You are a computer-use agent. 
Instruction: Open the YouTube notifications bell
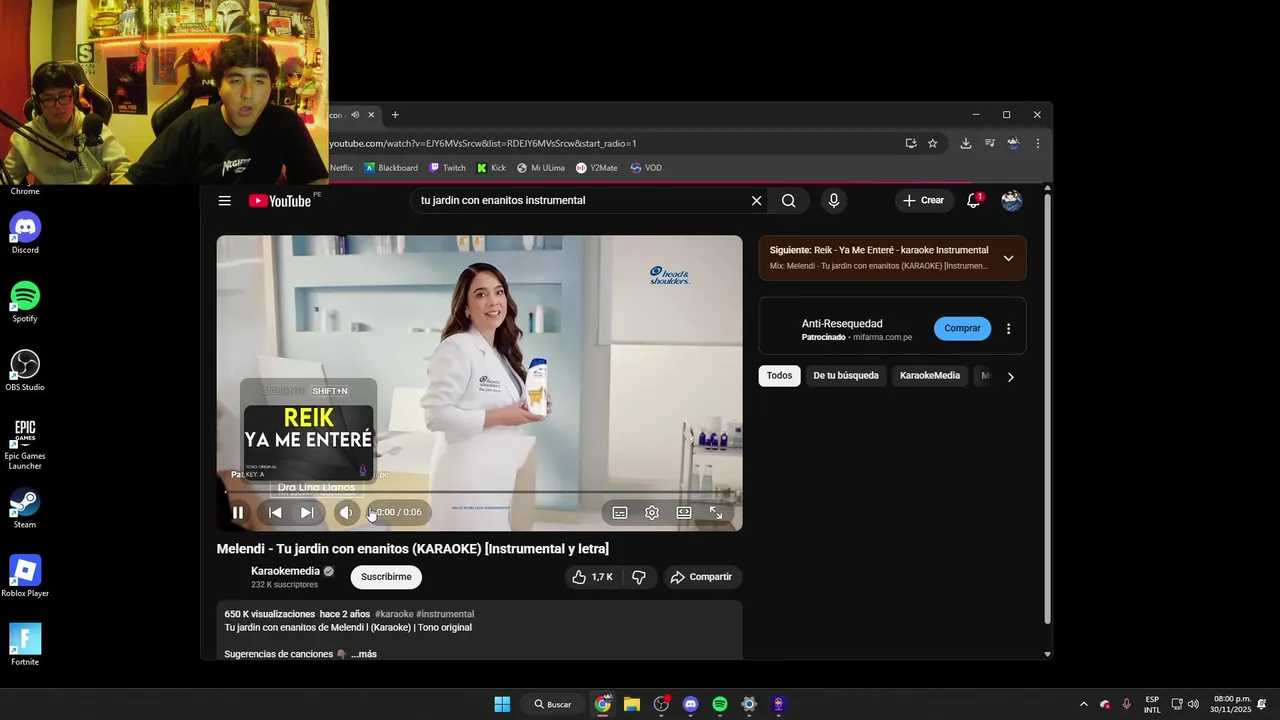pyautogui.click(x=973, y=201)
